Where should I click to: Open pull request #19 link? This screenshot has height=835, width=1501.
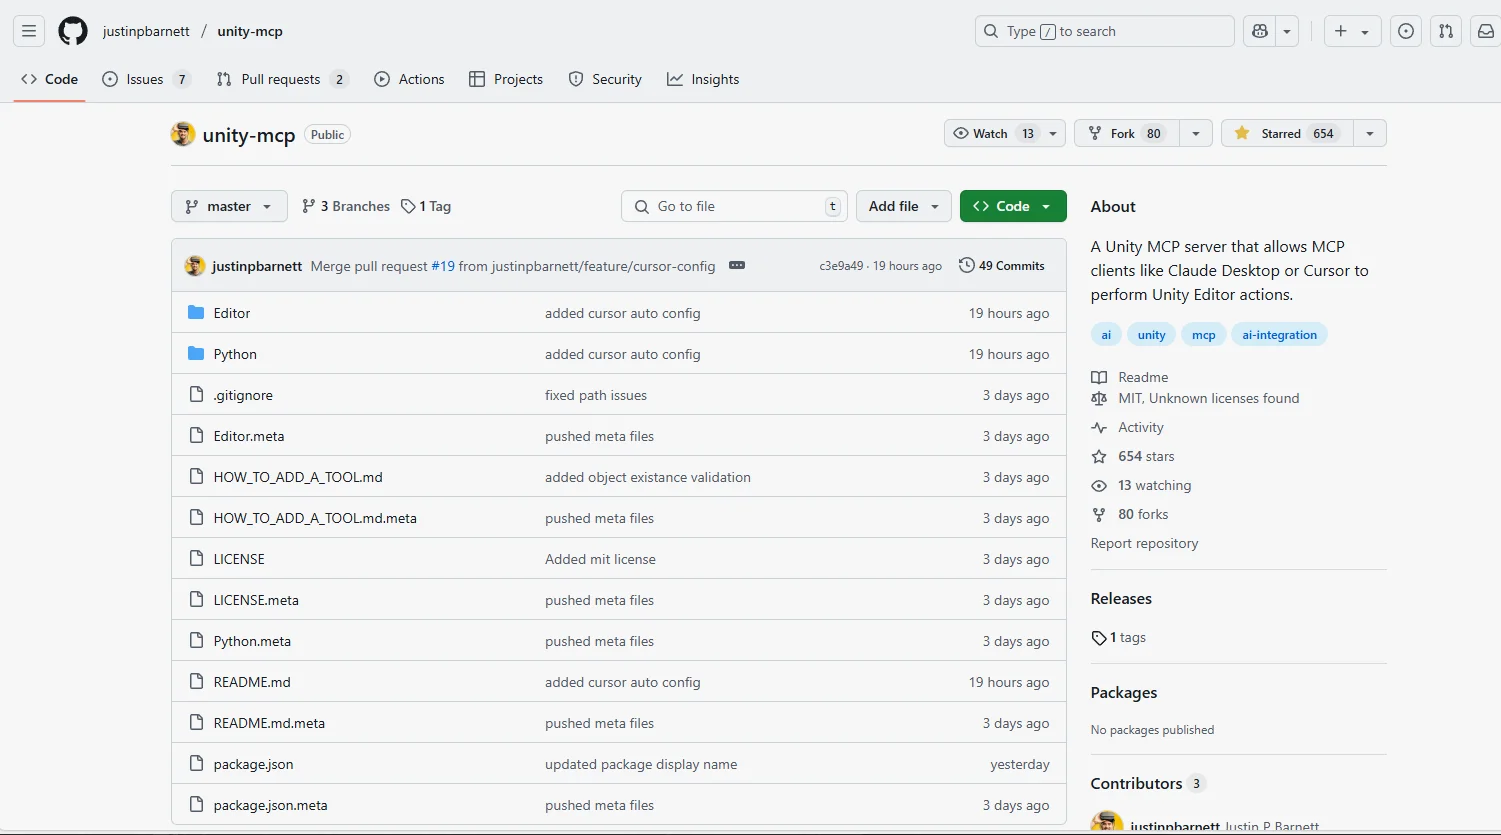point(443,266)
